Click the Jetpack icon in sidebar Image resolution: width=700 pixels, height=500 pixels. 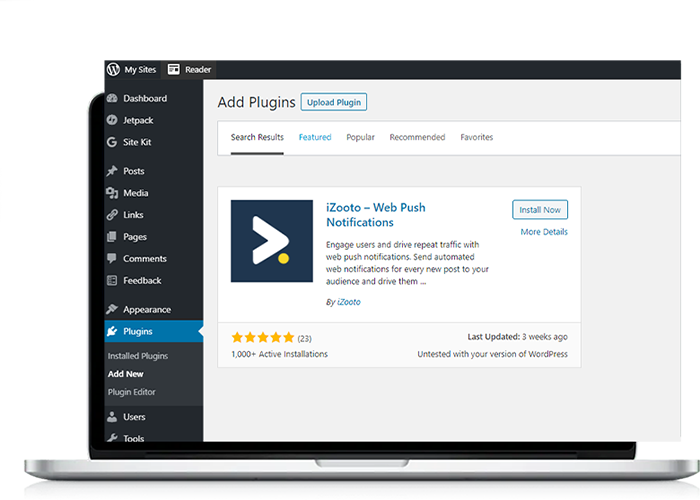tap(112, 120)
